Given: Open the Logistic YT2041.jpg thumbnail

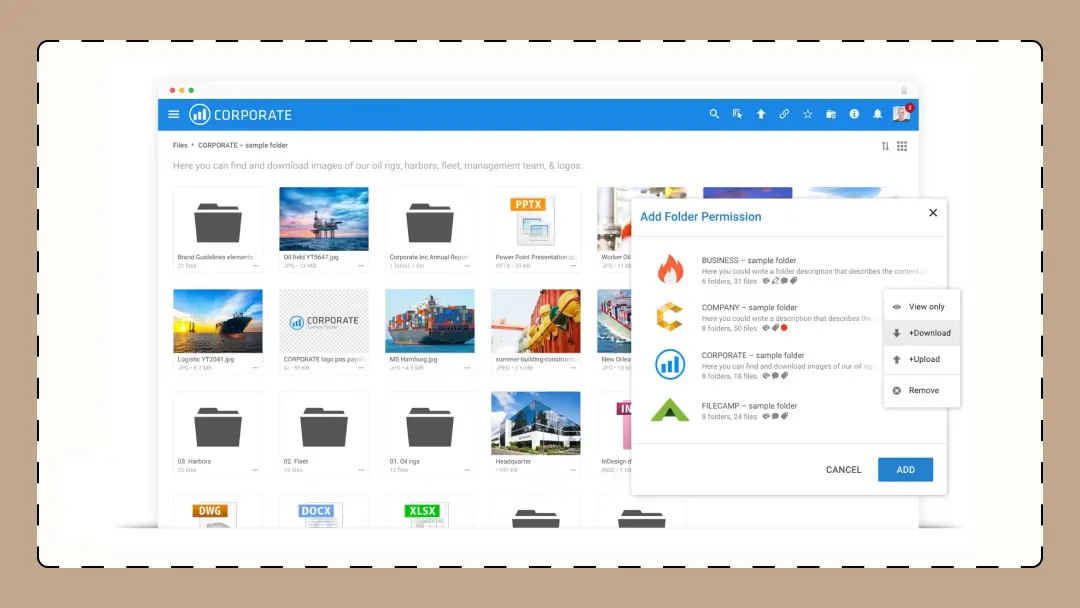Looking at the screenshot, I should click(x=218, y=321).
